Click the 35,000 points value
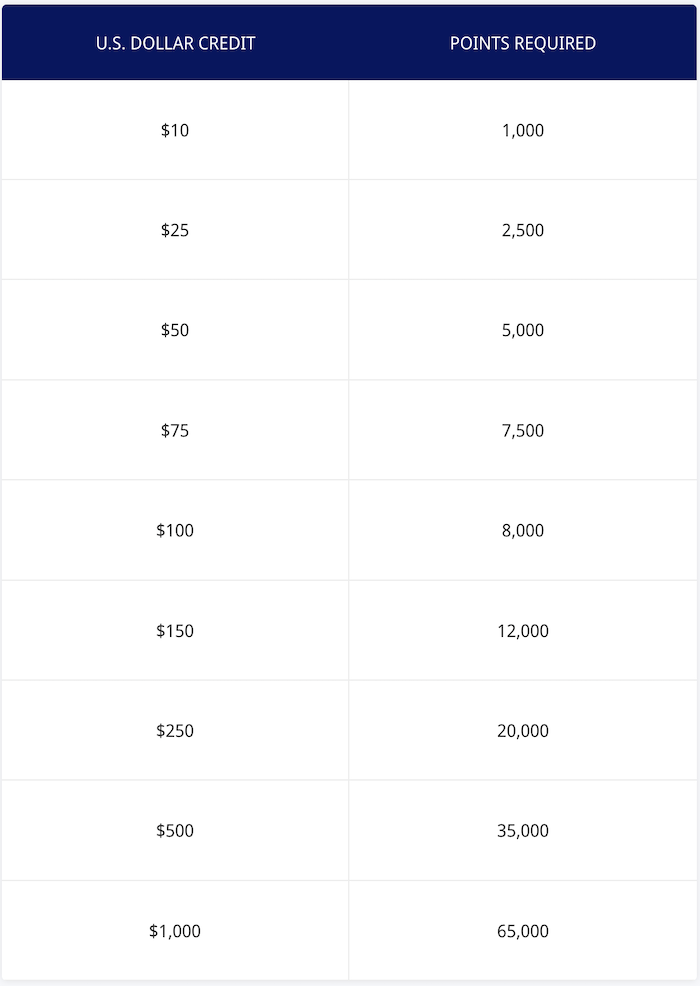The image size is (700, 986). (523, 831)
